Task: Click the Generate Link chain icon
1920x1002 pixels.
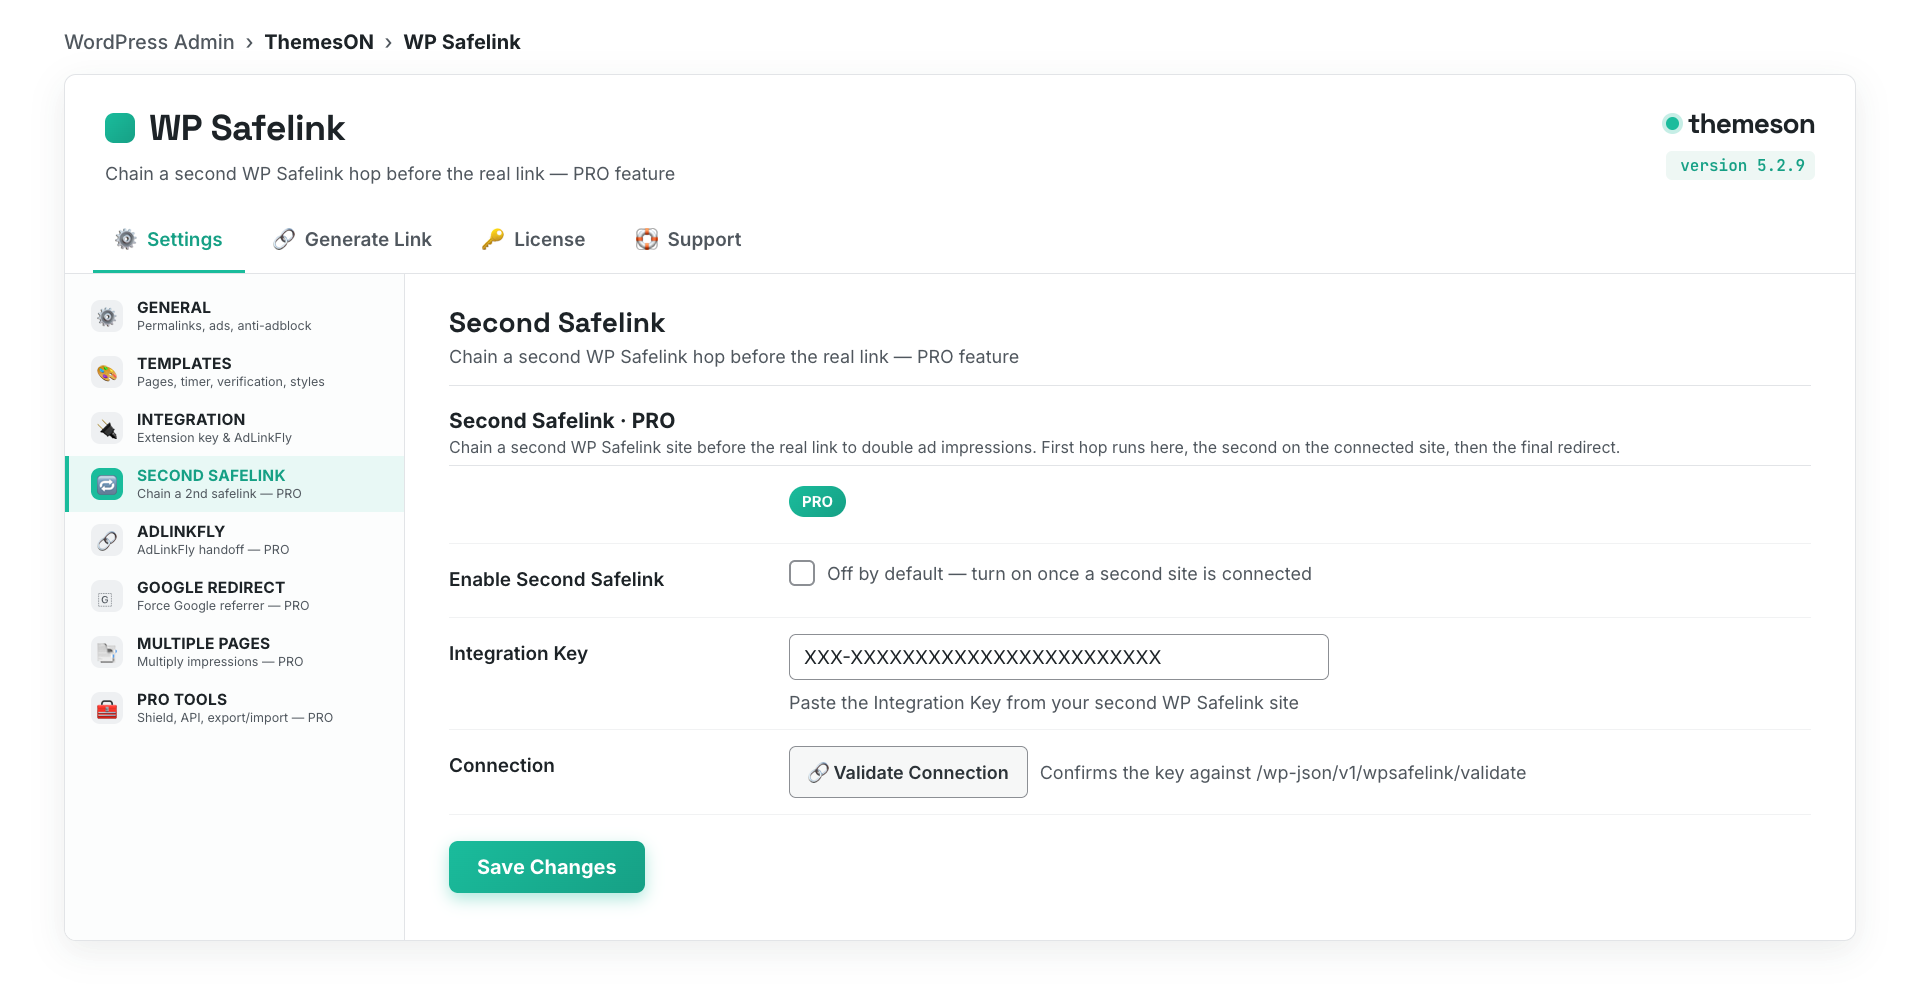Action: point(284,239)
